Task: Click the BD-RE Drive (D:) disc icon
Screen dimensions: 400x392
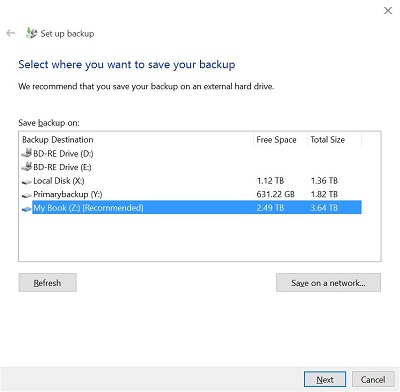Action: pos(27,153)
